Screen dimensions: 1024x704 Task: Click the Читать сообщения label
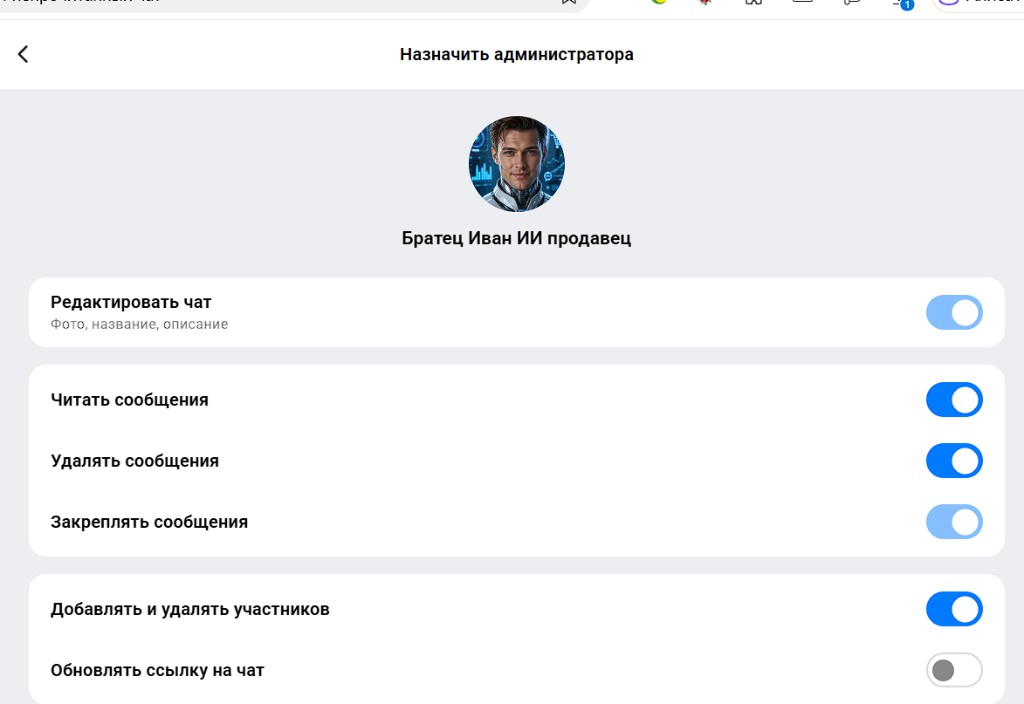click(x=129, y=400)
